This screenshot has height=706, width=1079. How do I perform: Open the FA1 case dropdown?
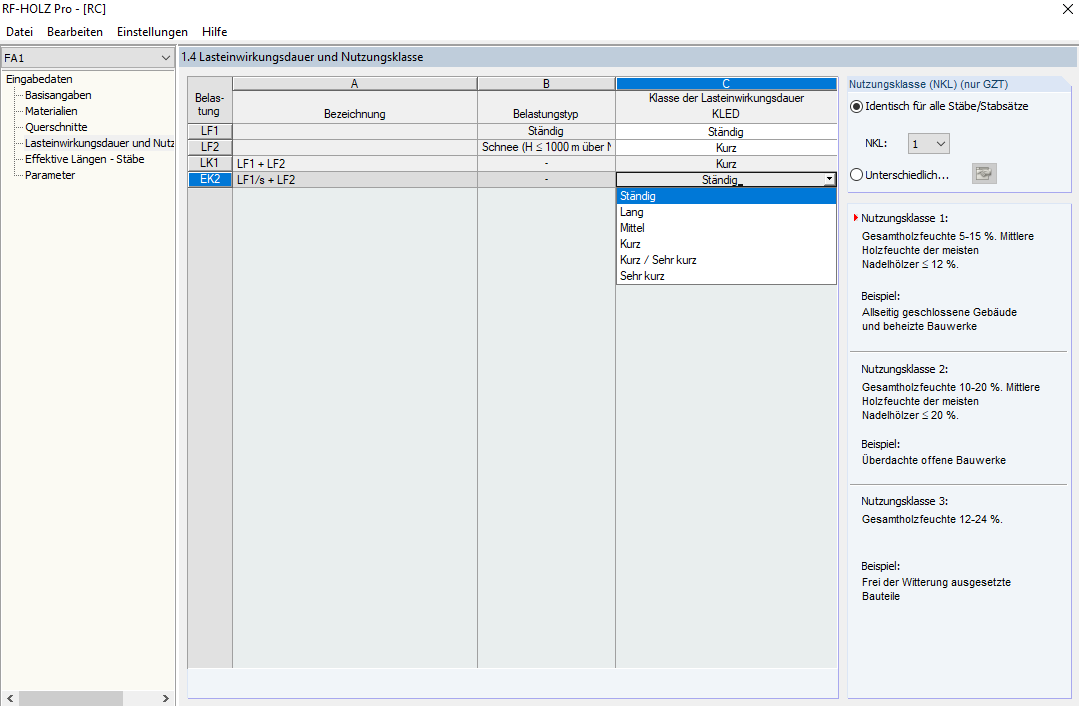pos(87,58)
